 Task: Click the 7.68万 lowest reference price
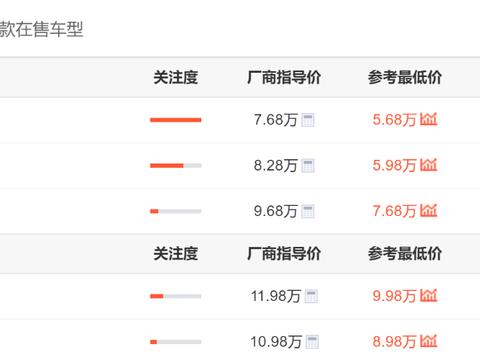click(395, 211)
